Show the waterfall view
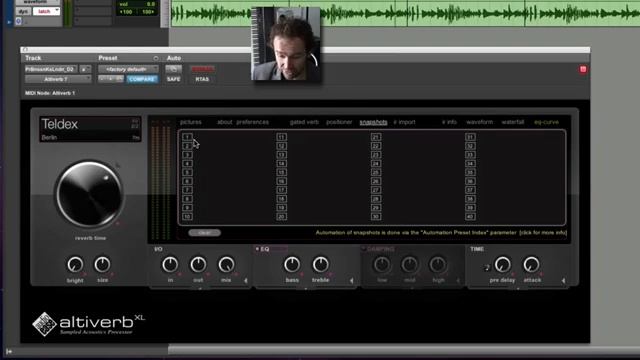This screenshot has height=360, width=640. pos(513,122)
